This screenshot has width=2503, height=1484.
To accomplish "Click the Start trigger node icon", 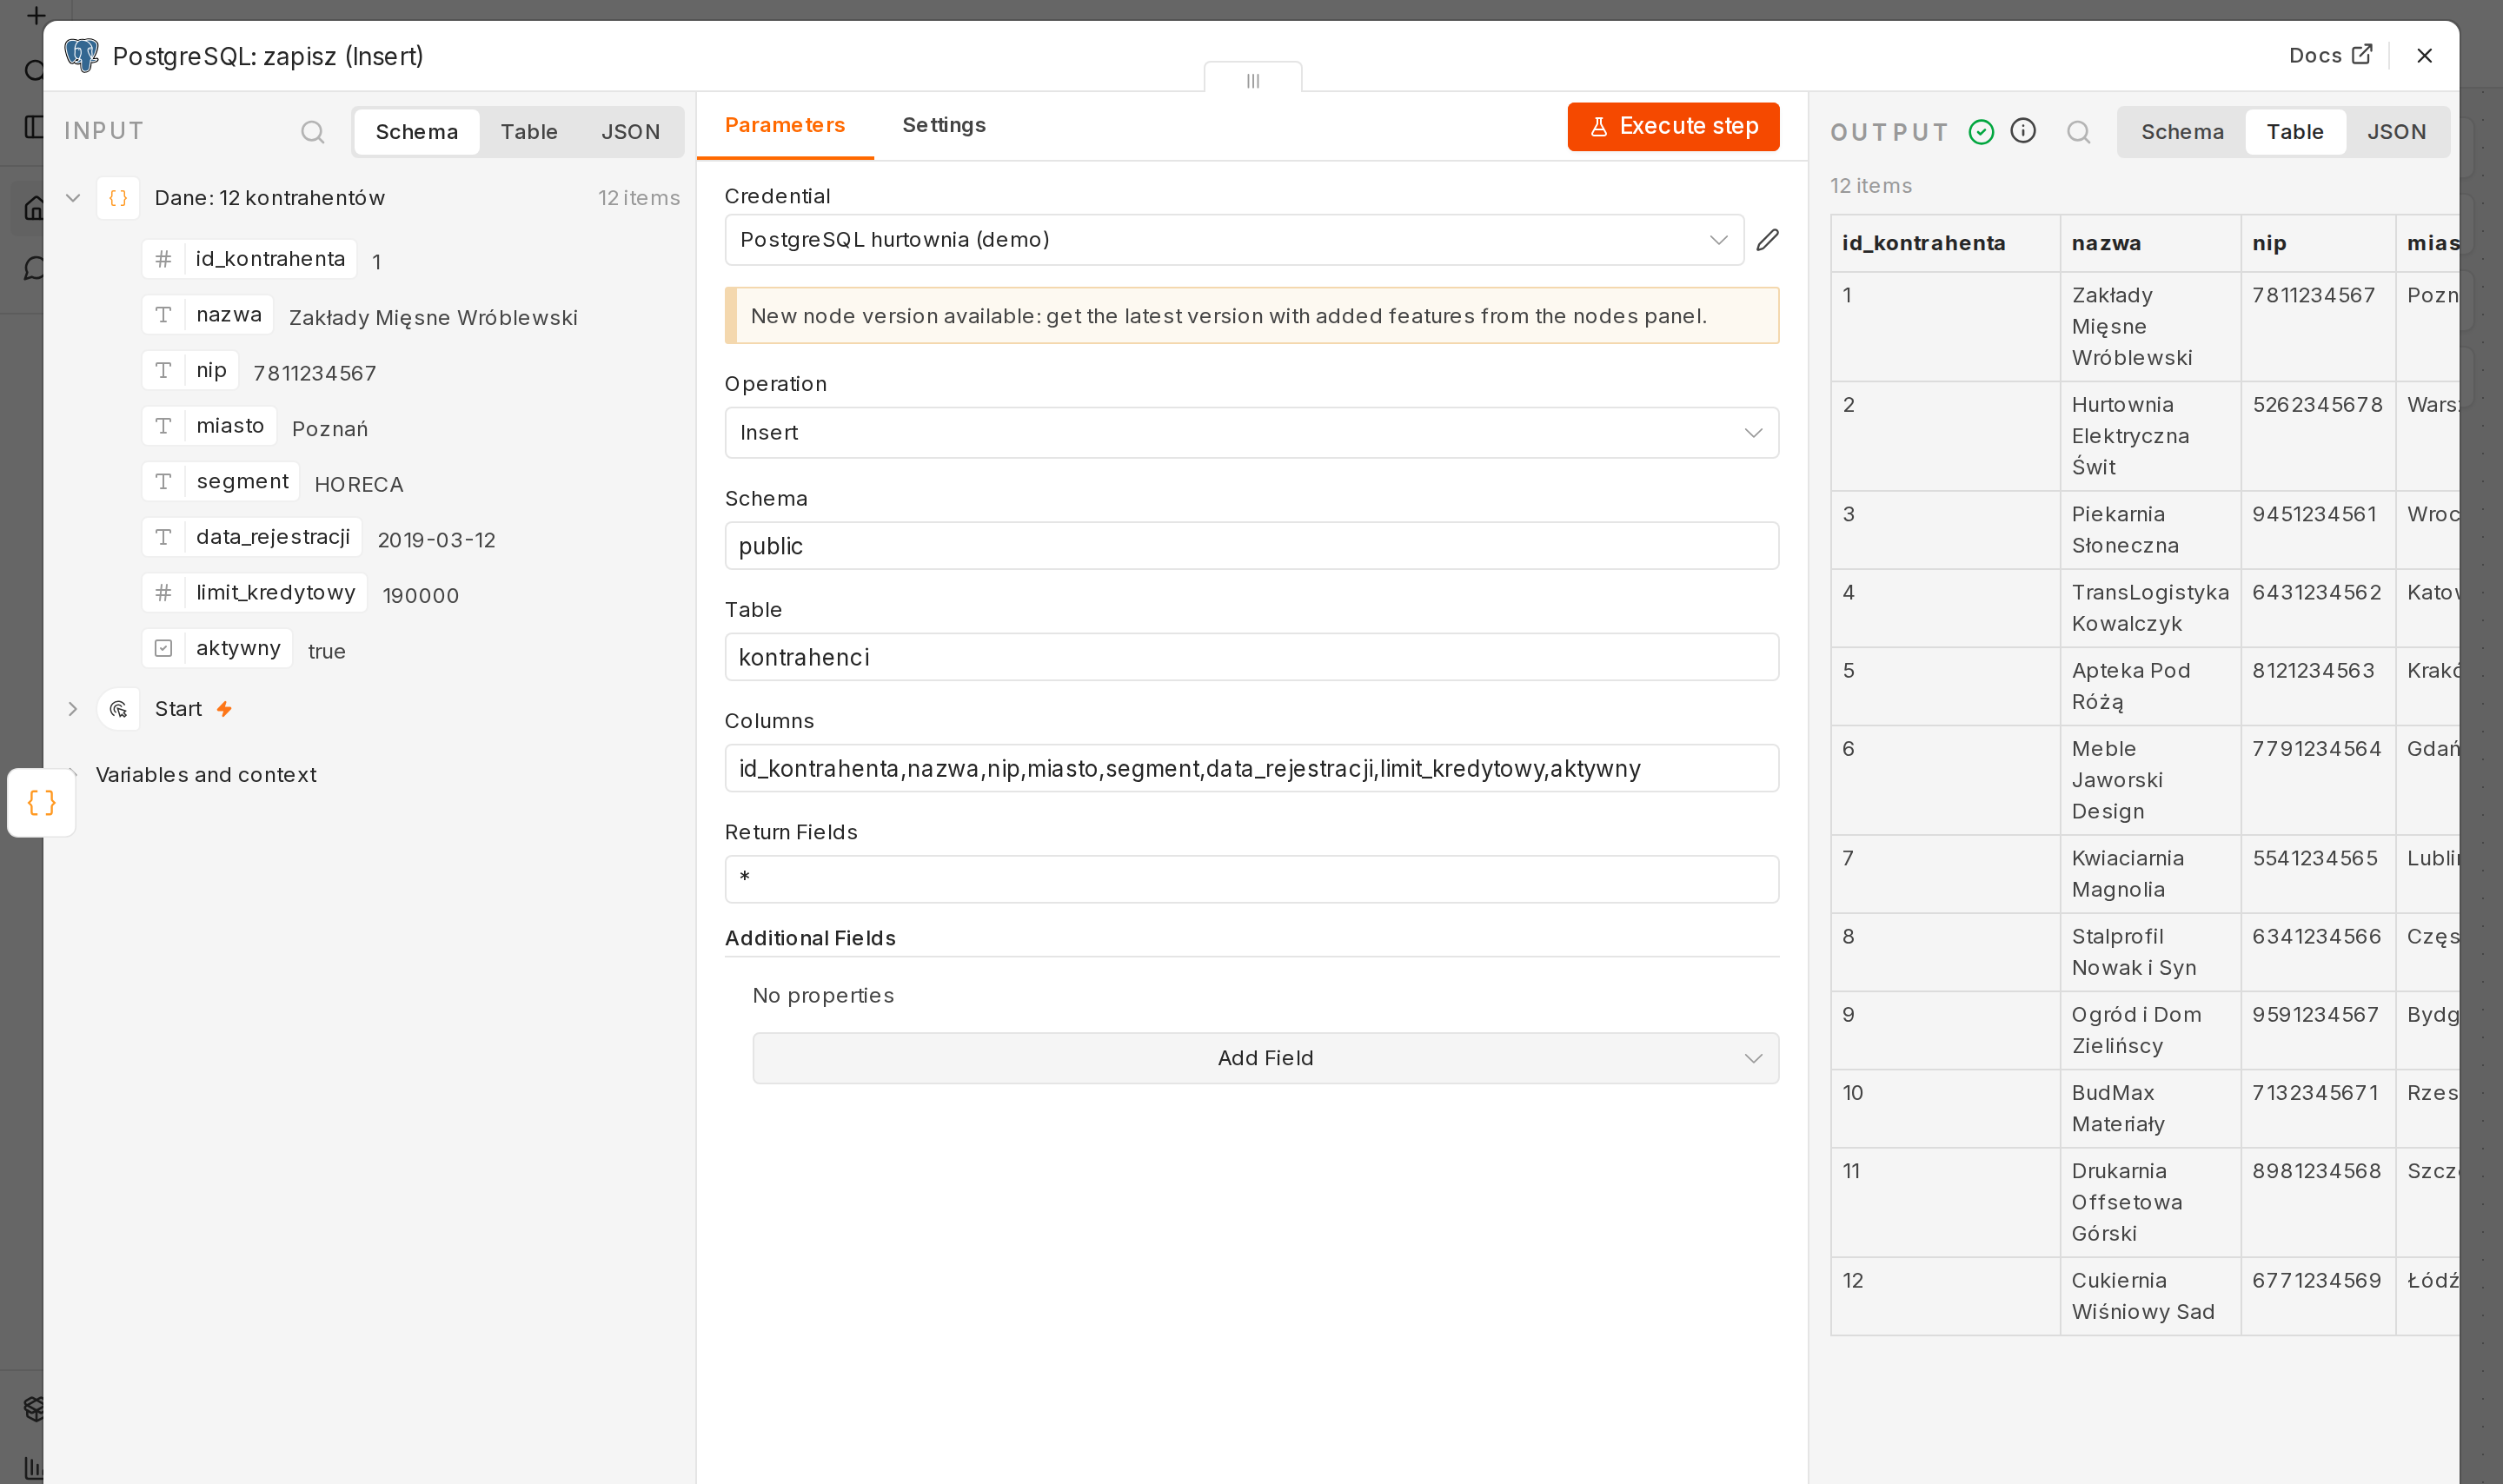I will [118, 709].
